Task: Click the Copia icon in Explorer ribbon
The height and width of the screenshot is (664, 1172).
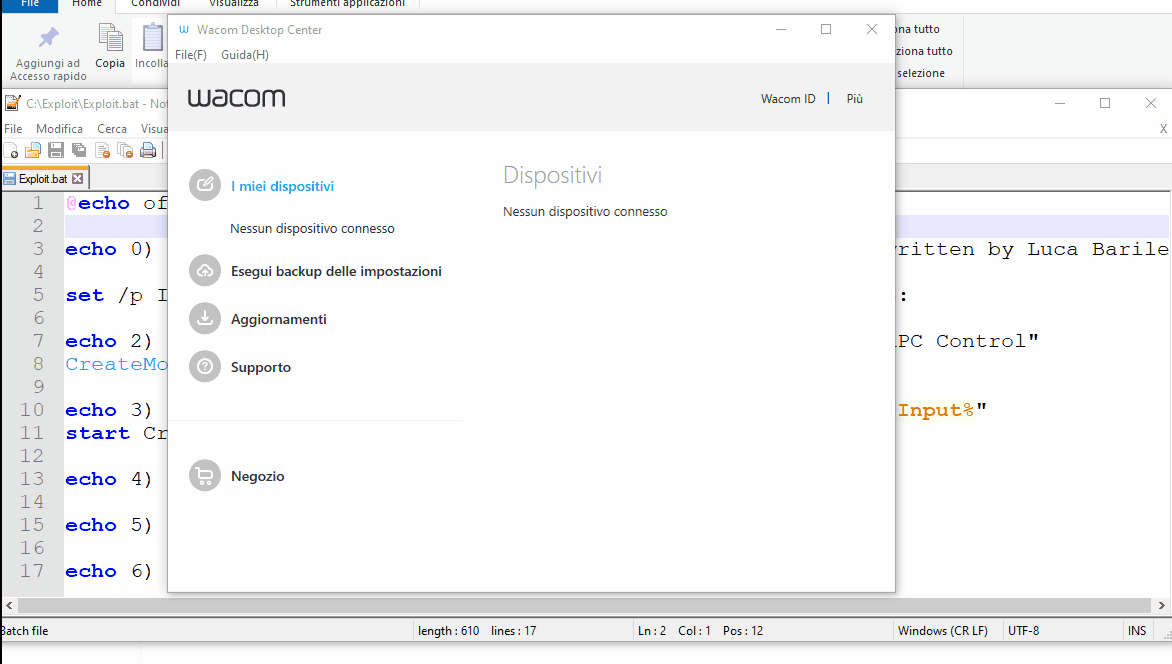Action: point(111,37)
